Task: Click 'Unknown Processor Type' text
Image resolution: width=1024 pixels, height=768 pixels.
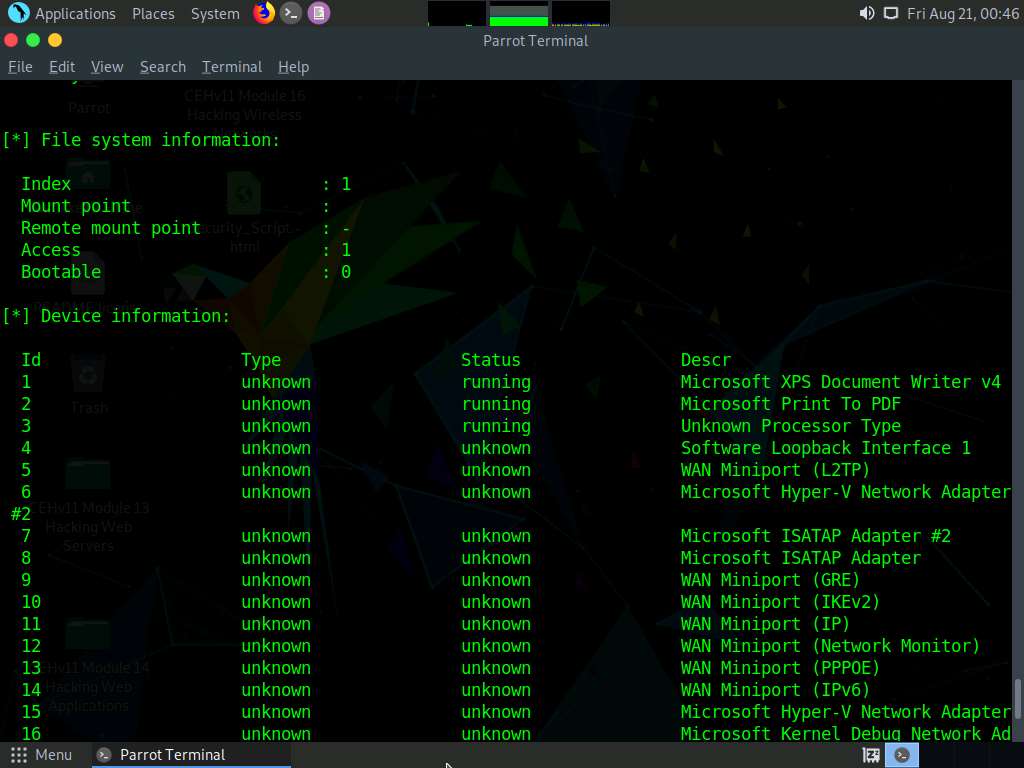Action: 791,426
